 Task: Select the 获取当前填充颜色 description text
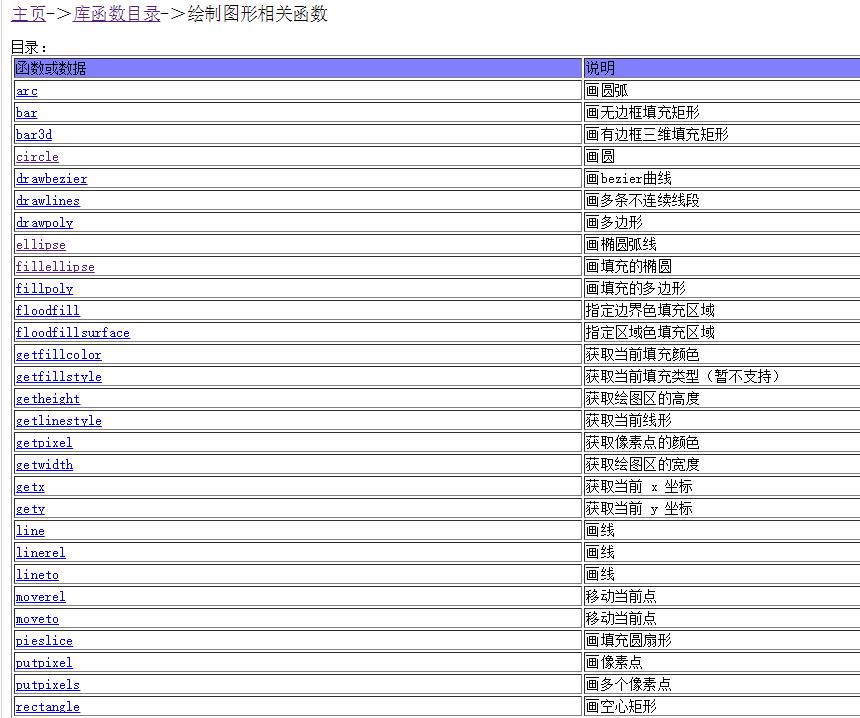[x=643, y=354]
